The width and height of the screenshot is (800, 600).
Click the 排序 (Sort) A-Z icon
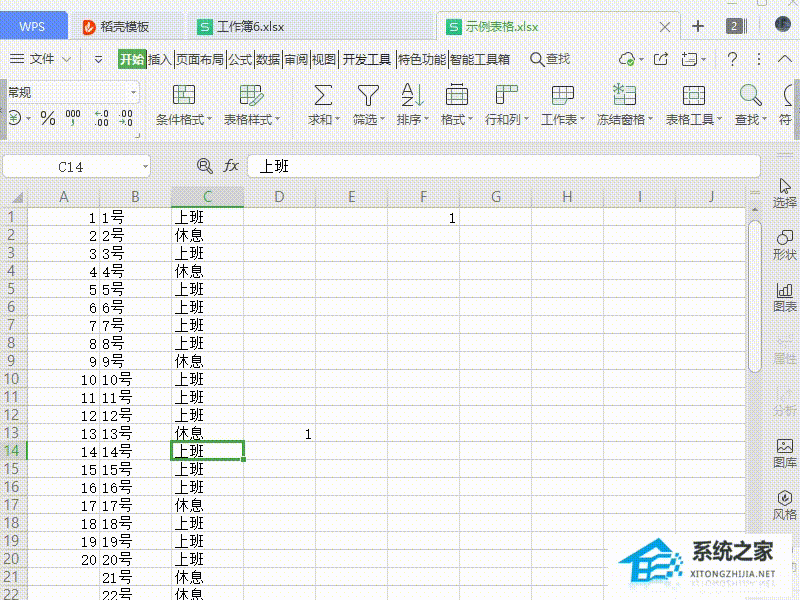[412, 96]
